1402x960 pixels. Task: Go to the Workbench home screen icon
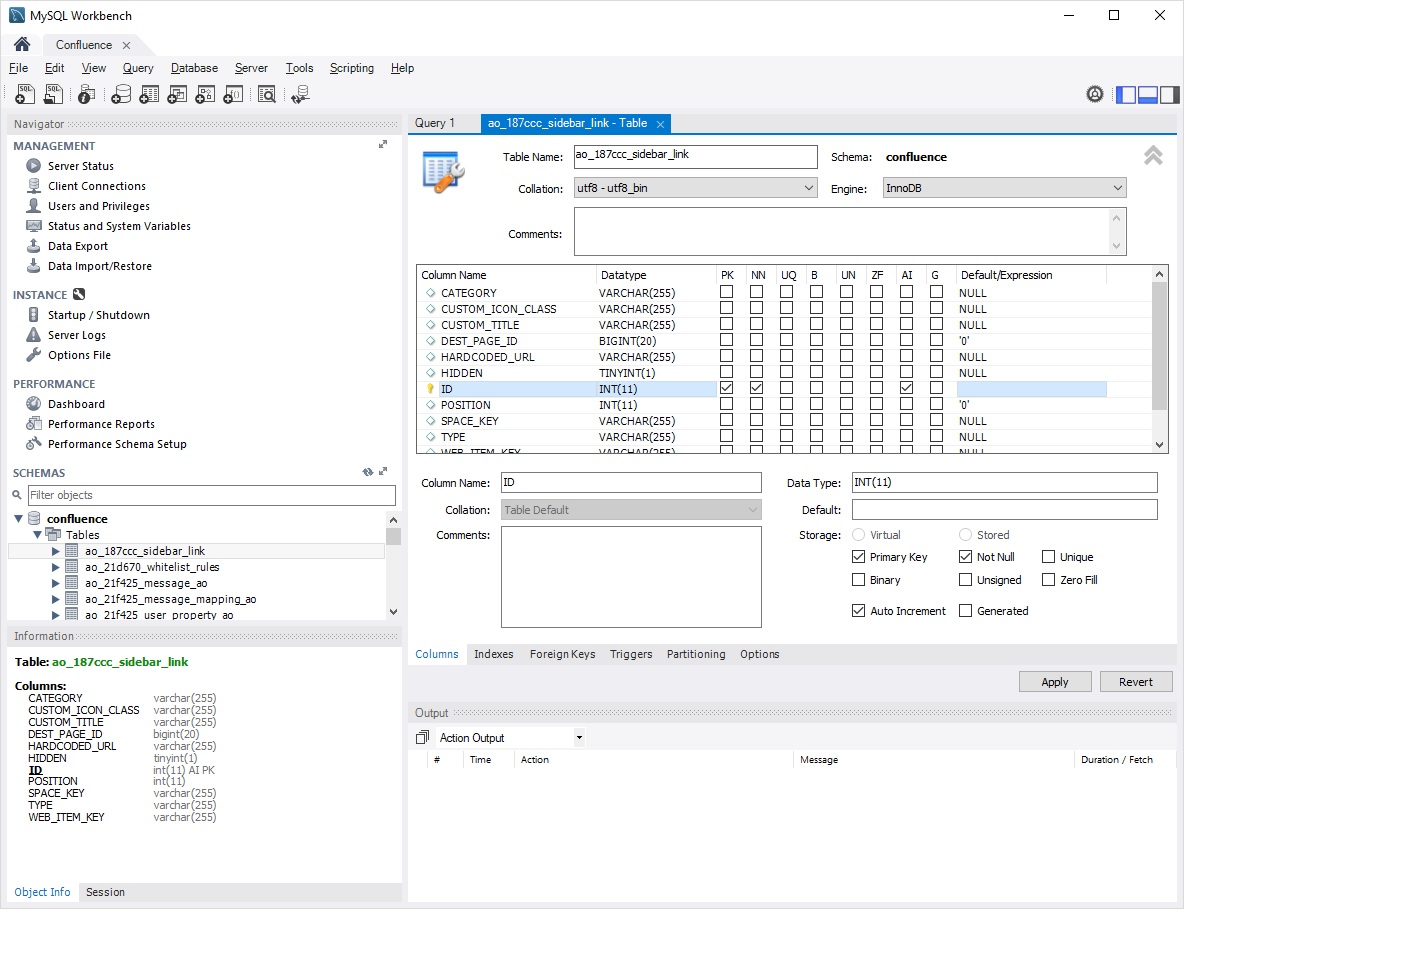pyautogui.click(x=22, y=44)
